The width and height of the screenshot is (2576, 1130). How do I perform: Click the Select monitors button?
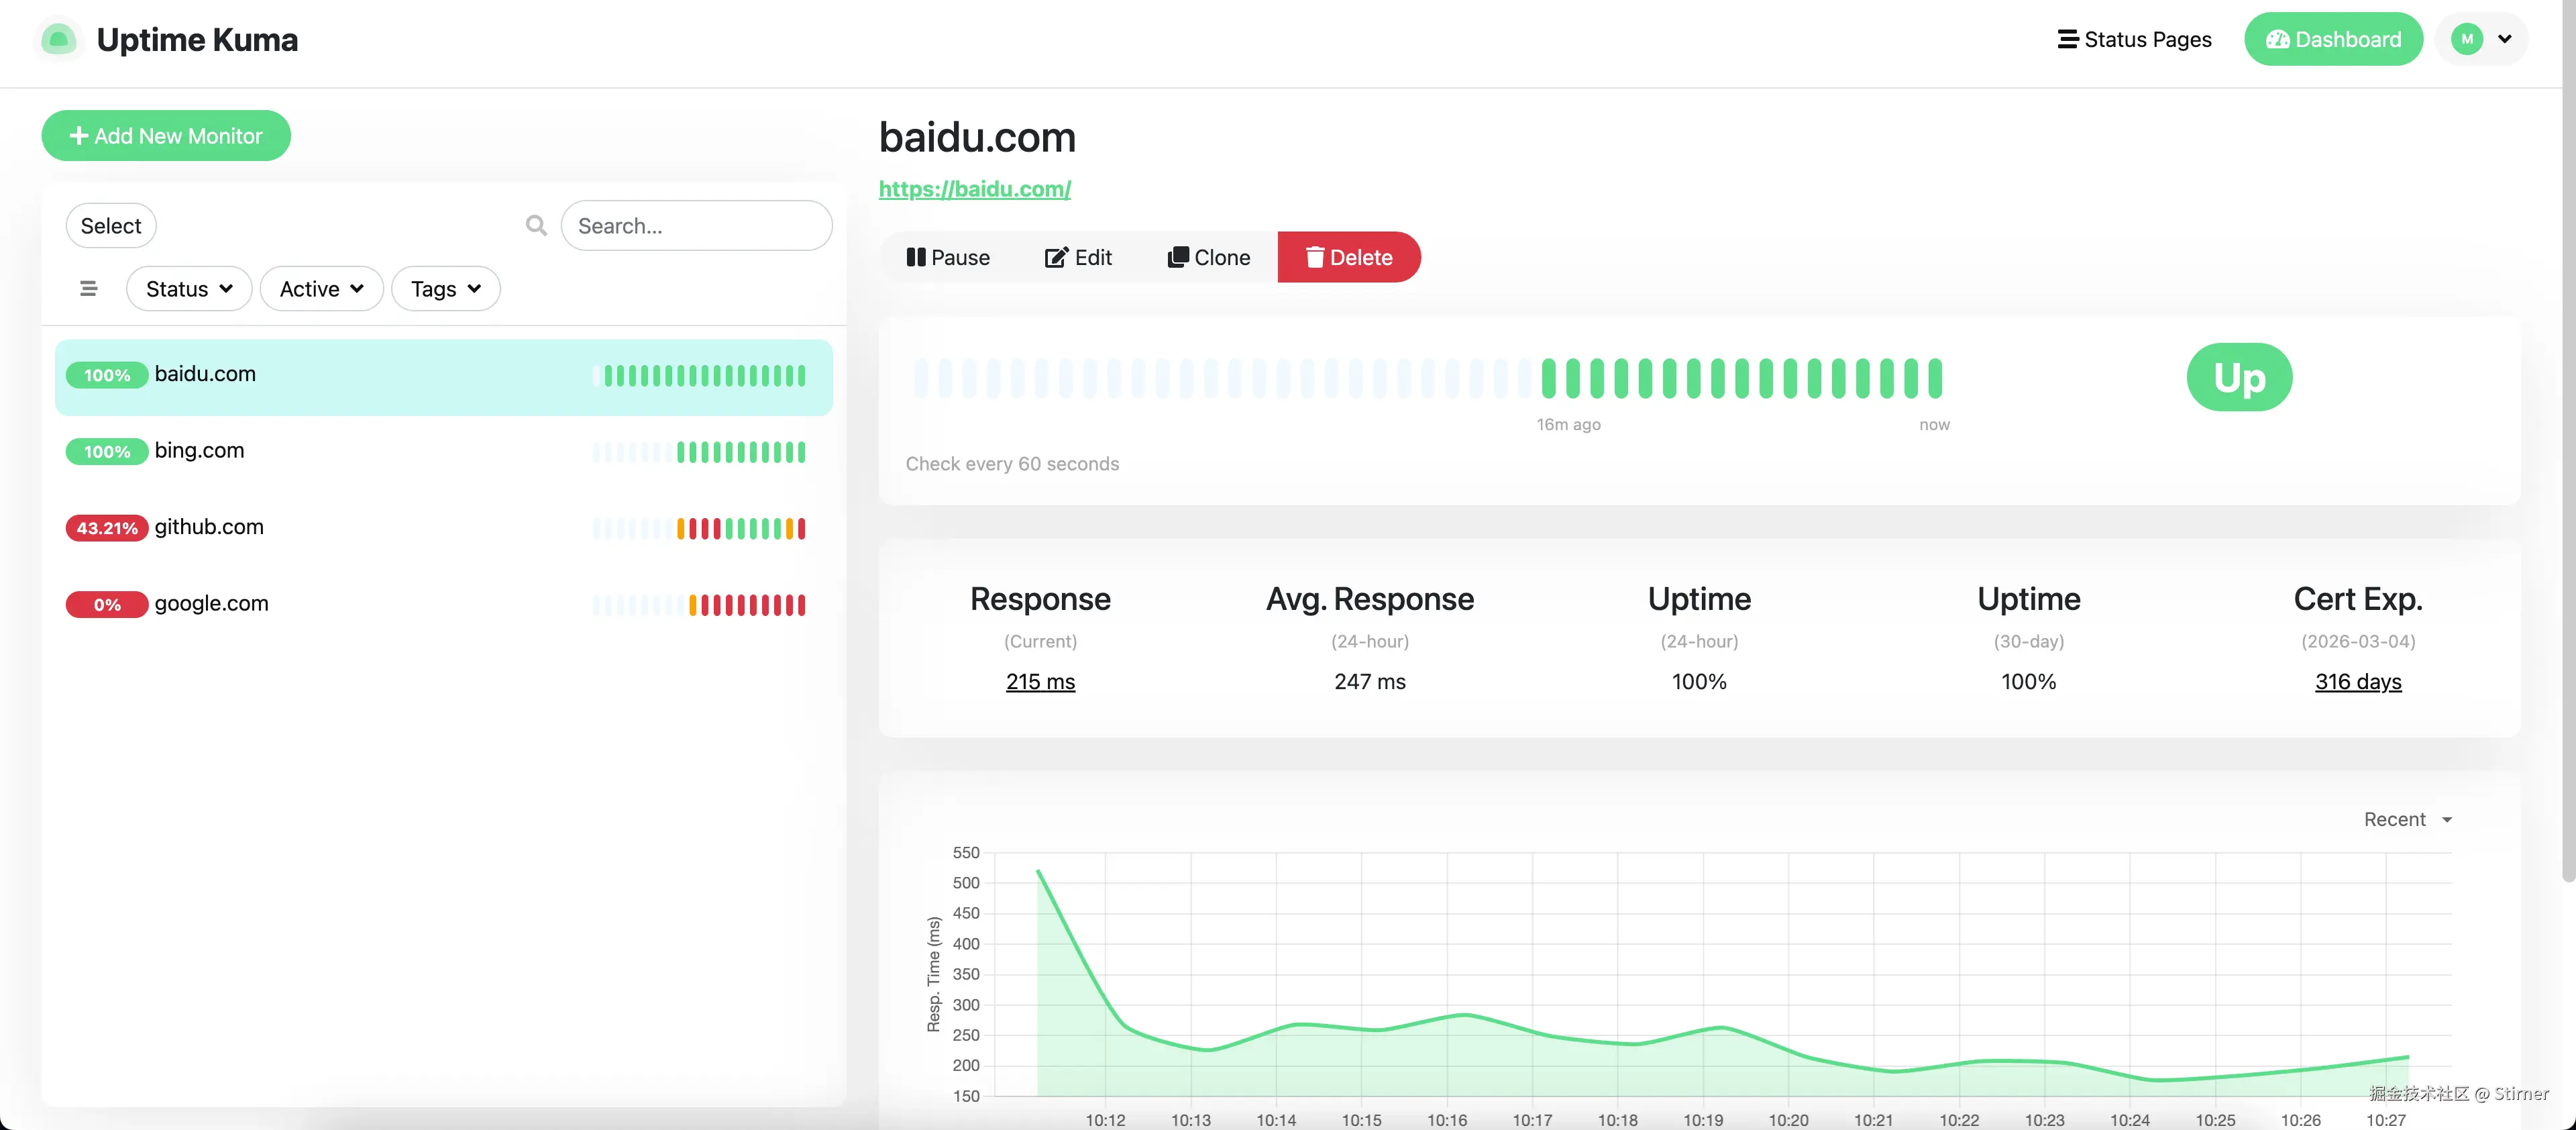click(111, 226)
